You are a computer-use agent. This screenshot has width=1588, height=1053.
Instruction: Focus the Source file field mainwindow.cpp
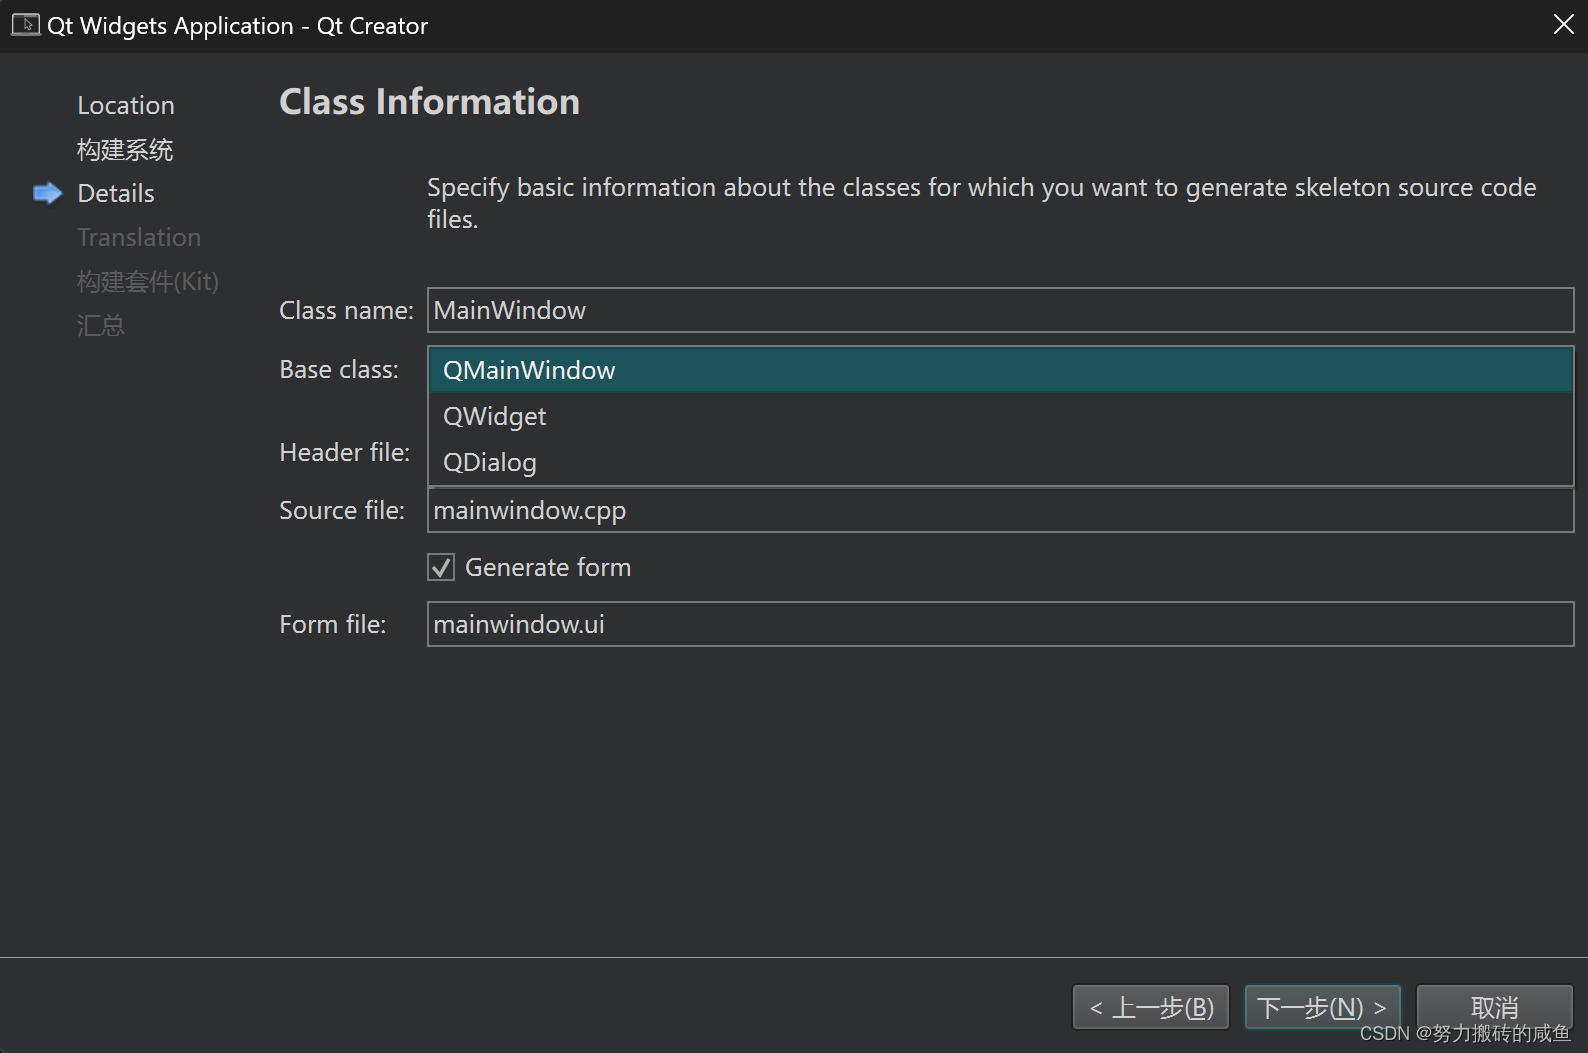click(1000, 510)
